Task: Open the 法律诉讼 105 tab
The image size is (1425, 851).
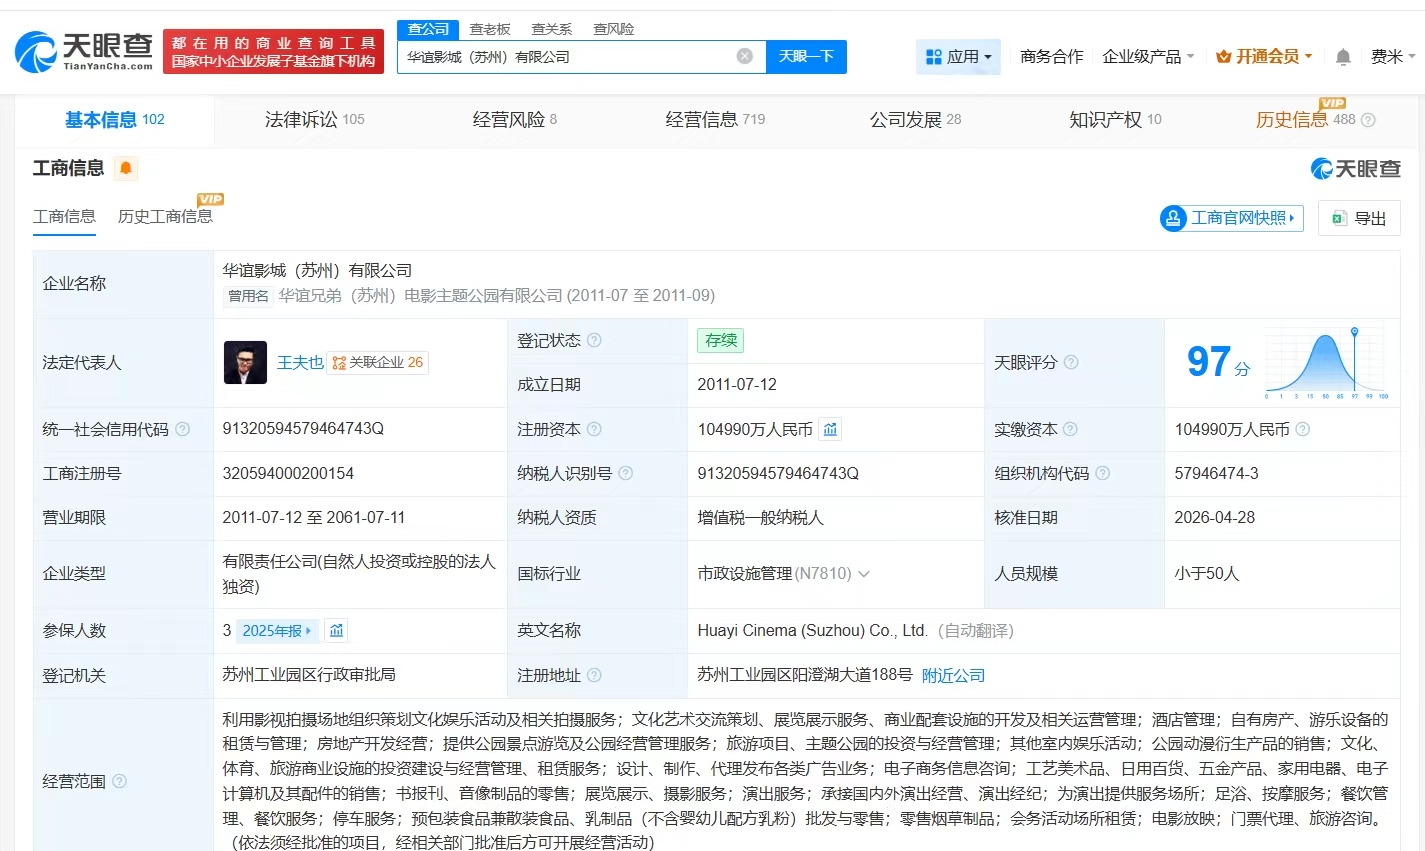Action: pyautogui.click(x=315, y=120)
